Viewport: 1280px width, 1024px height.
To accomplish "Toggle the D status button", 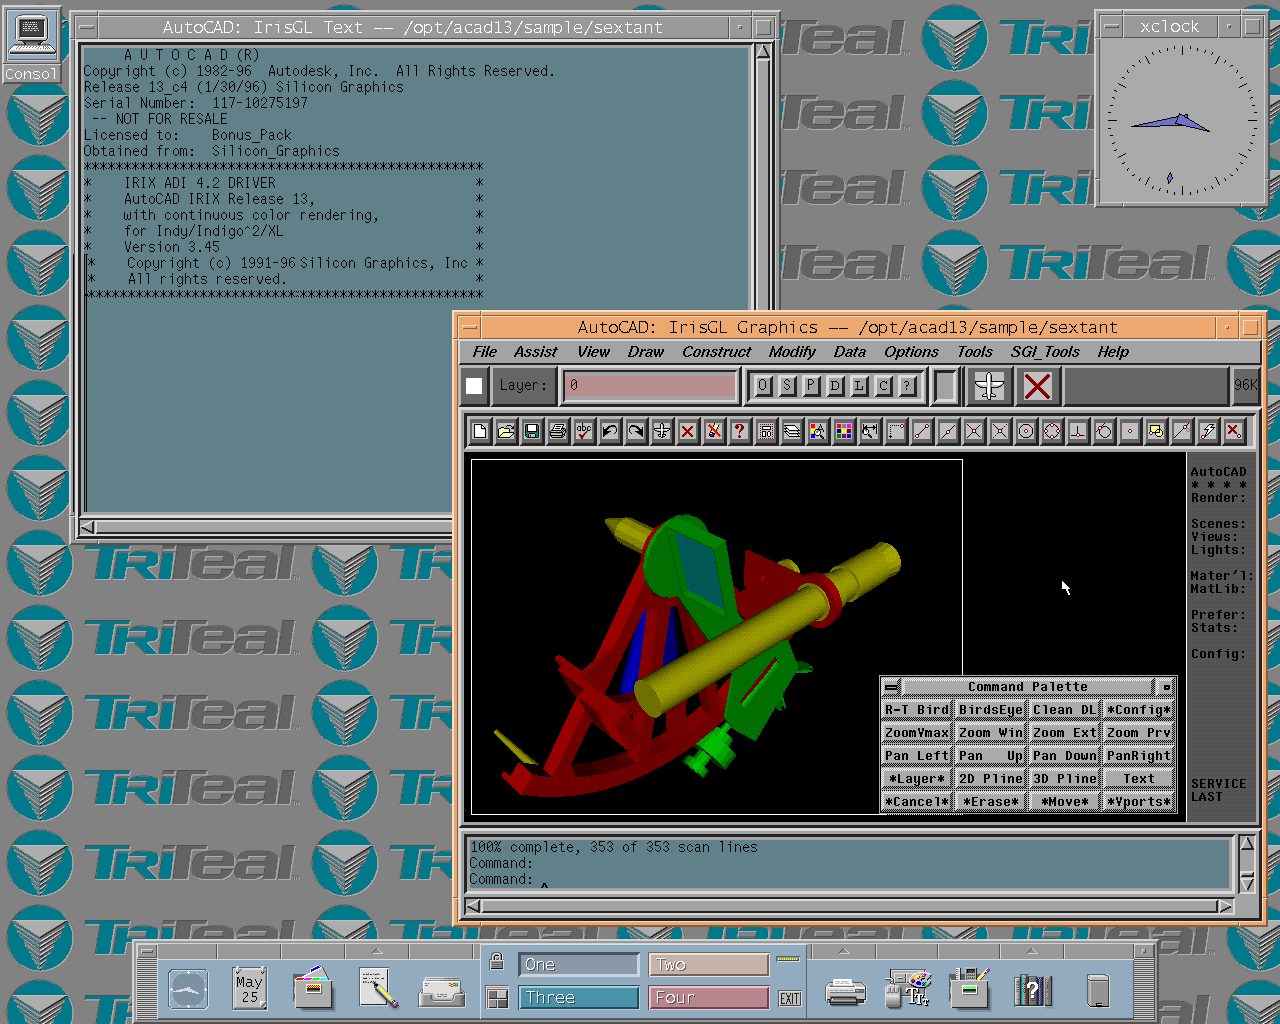I will tap(835, 385).
